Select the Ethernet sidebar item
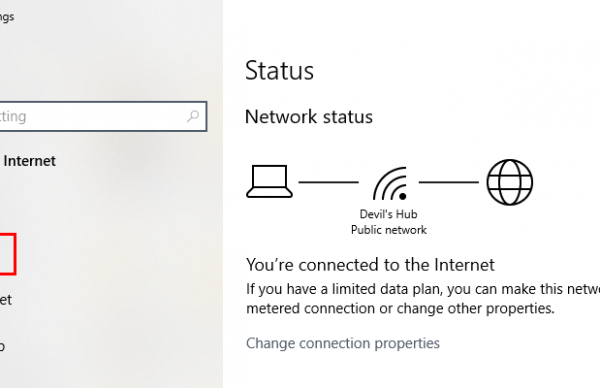Image resolution: width=600 pixels, height=388 pixels. (x=6, y=300)
